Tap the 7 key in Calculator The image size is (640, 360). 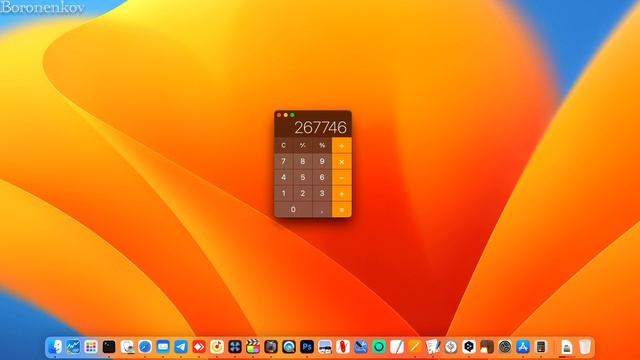pyautogui.click(x=284, y=162)
